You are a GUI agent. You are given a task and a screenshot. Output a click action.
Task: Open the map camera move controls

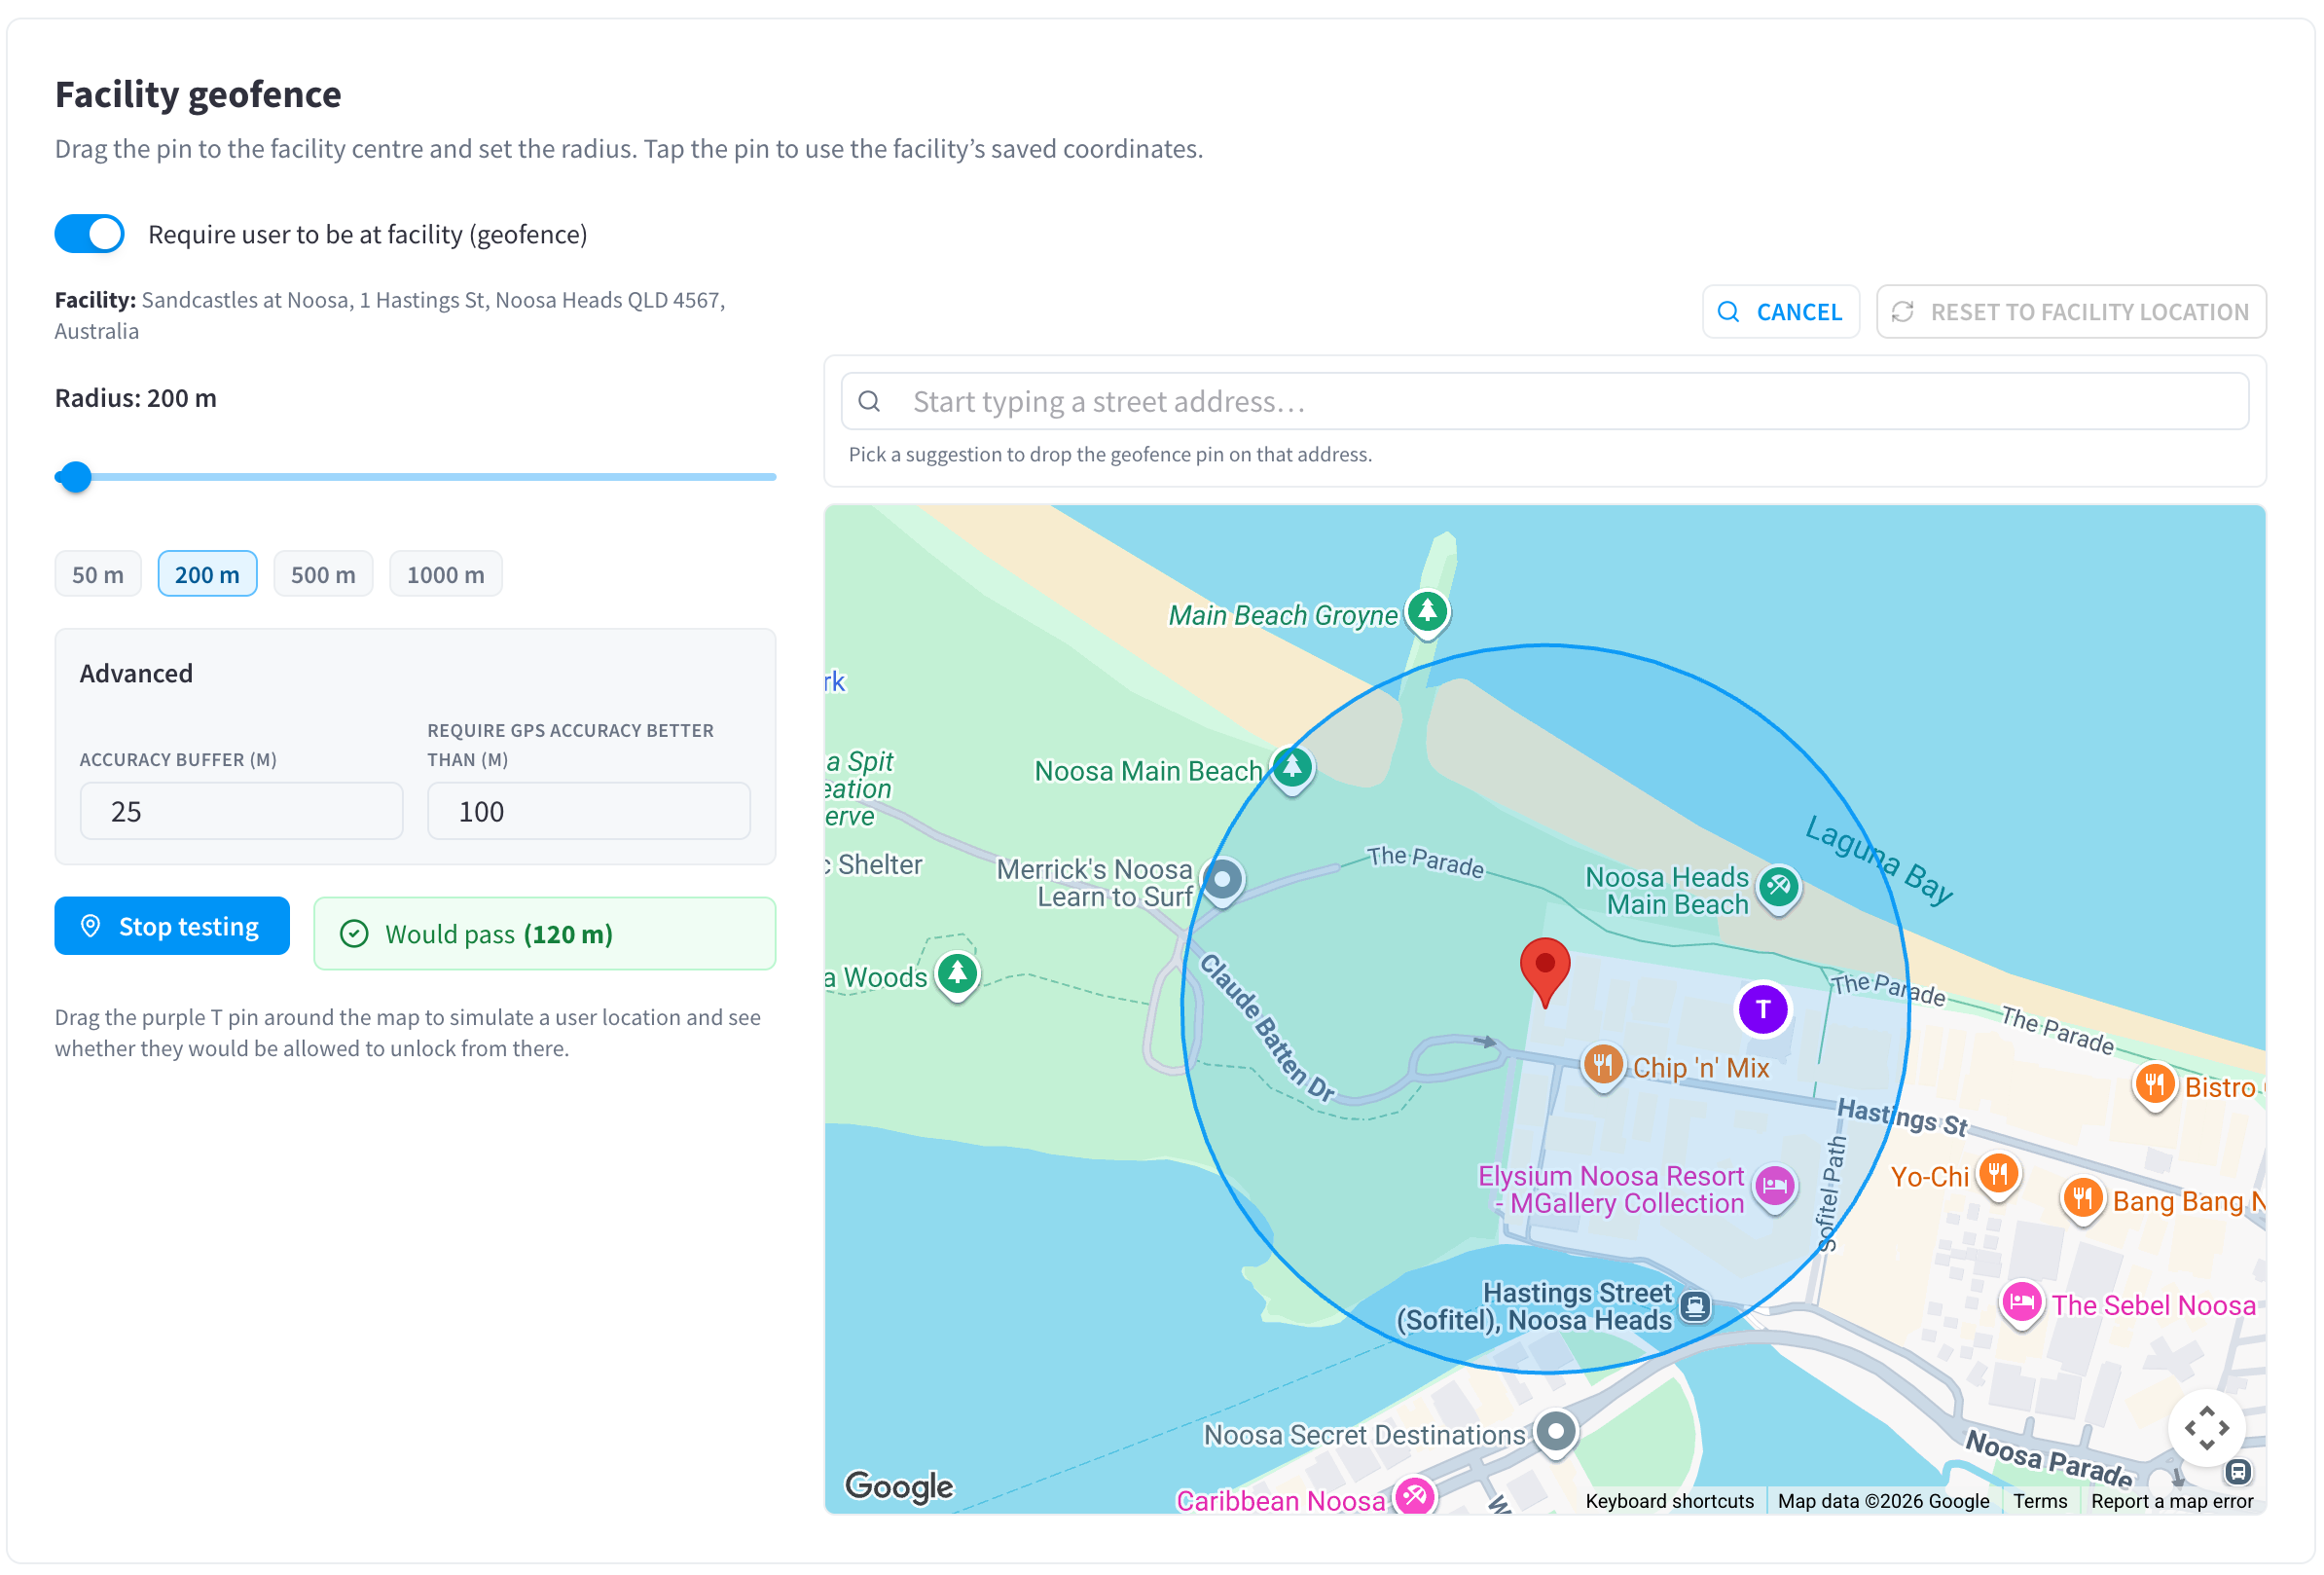2206,1428
